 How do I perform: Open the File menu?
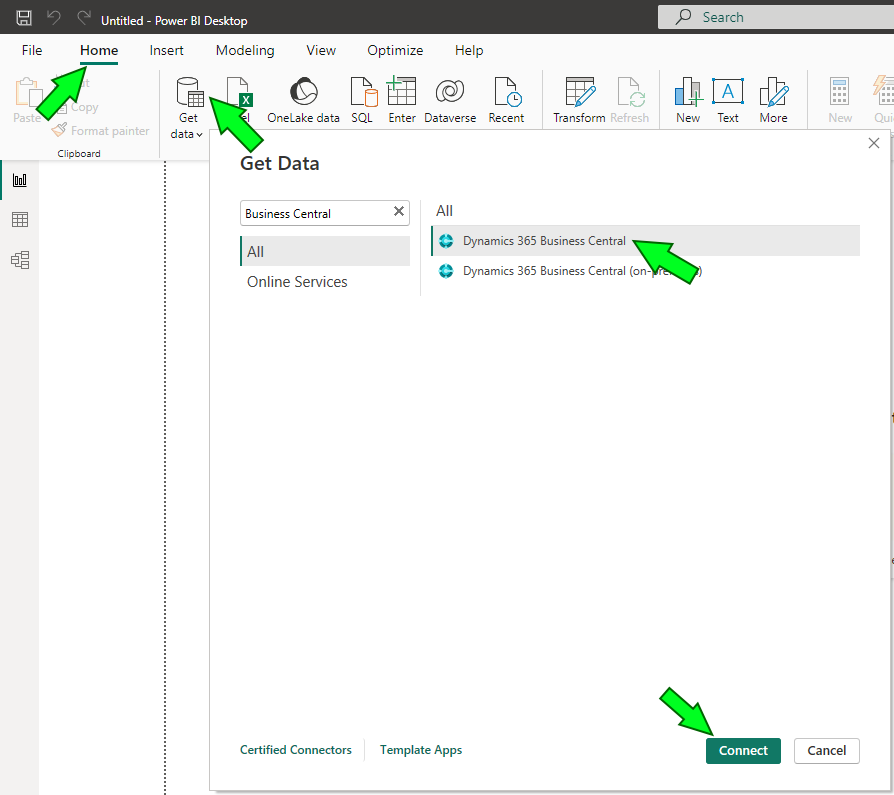tap(32, 50)
